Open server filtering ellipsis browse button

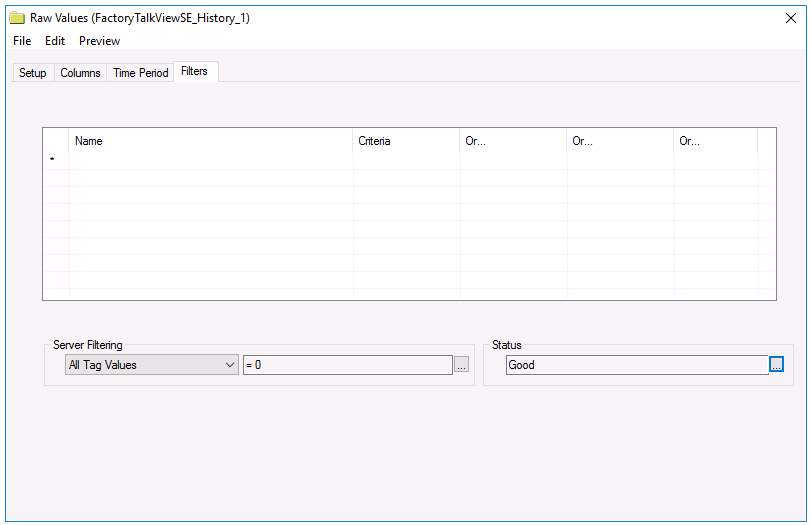461,365
